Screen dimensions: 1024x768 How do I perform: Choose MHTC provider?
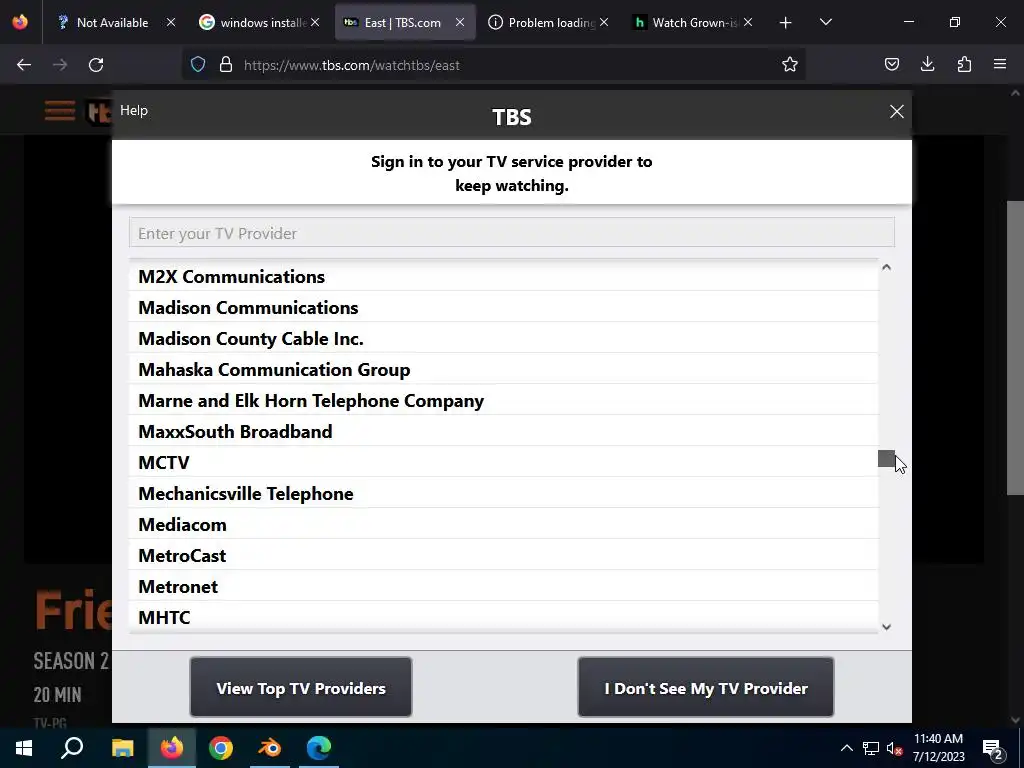click(503, 617)
